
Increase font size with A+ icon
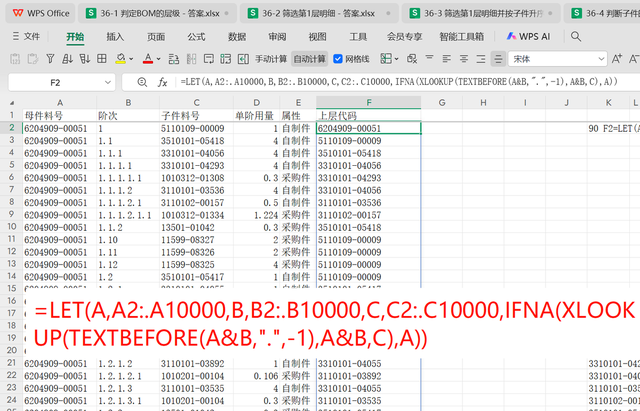pyautogui.click(x=617, y=59)
